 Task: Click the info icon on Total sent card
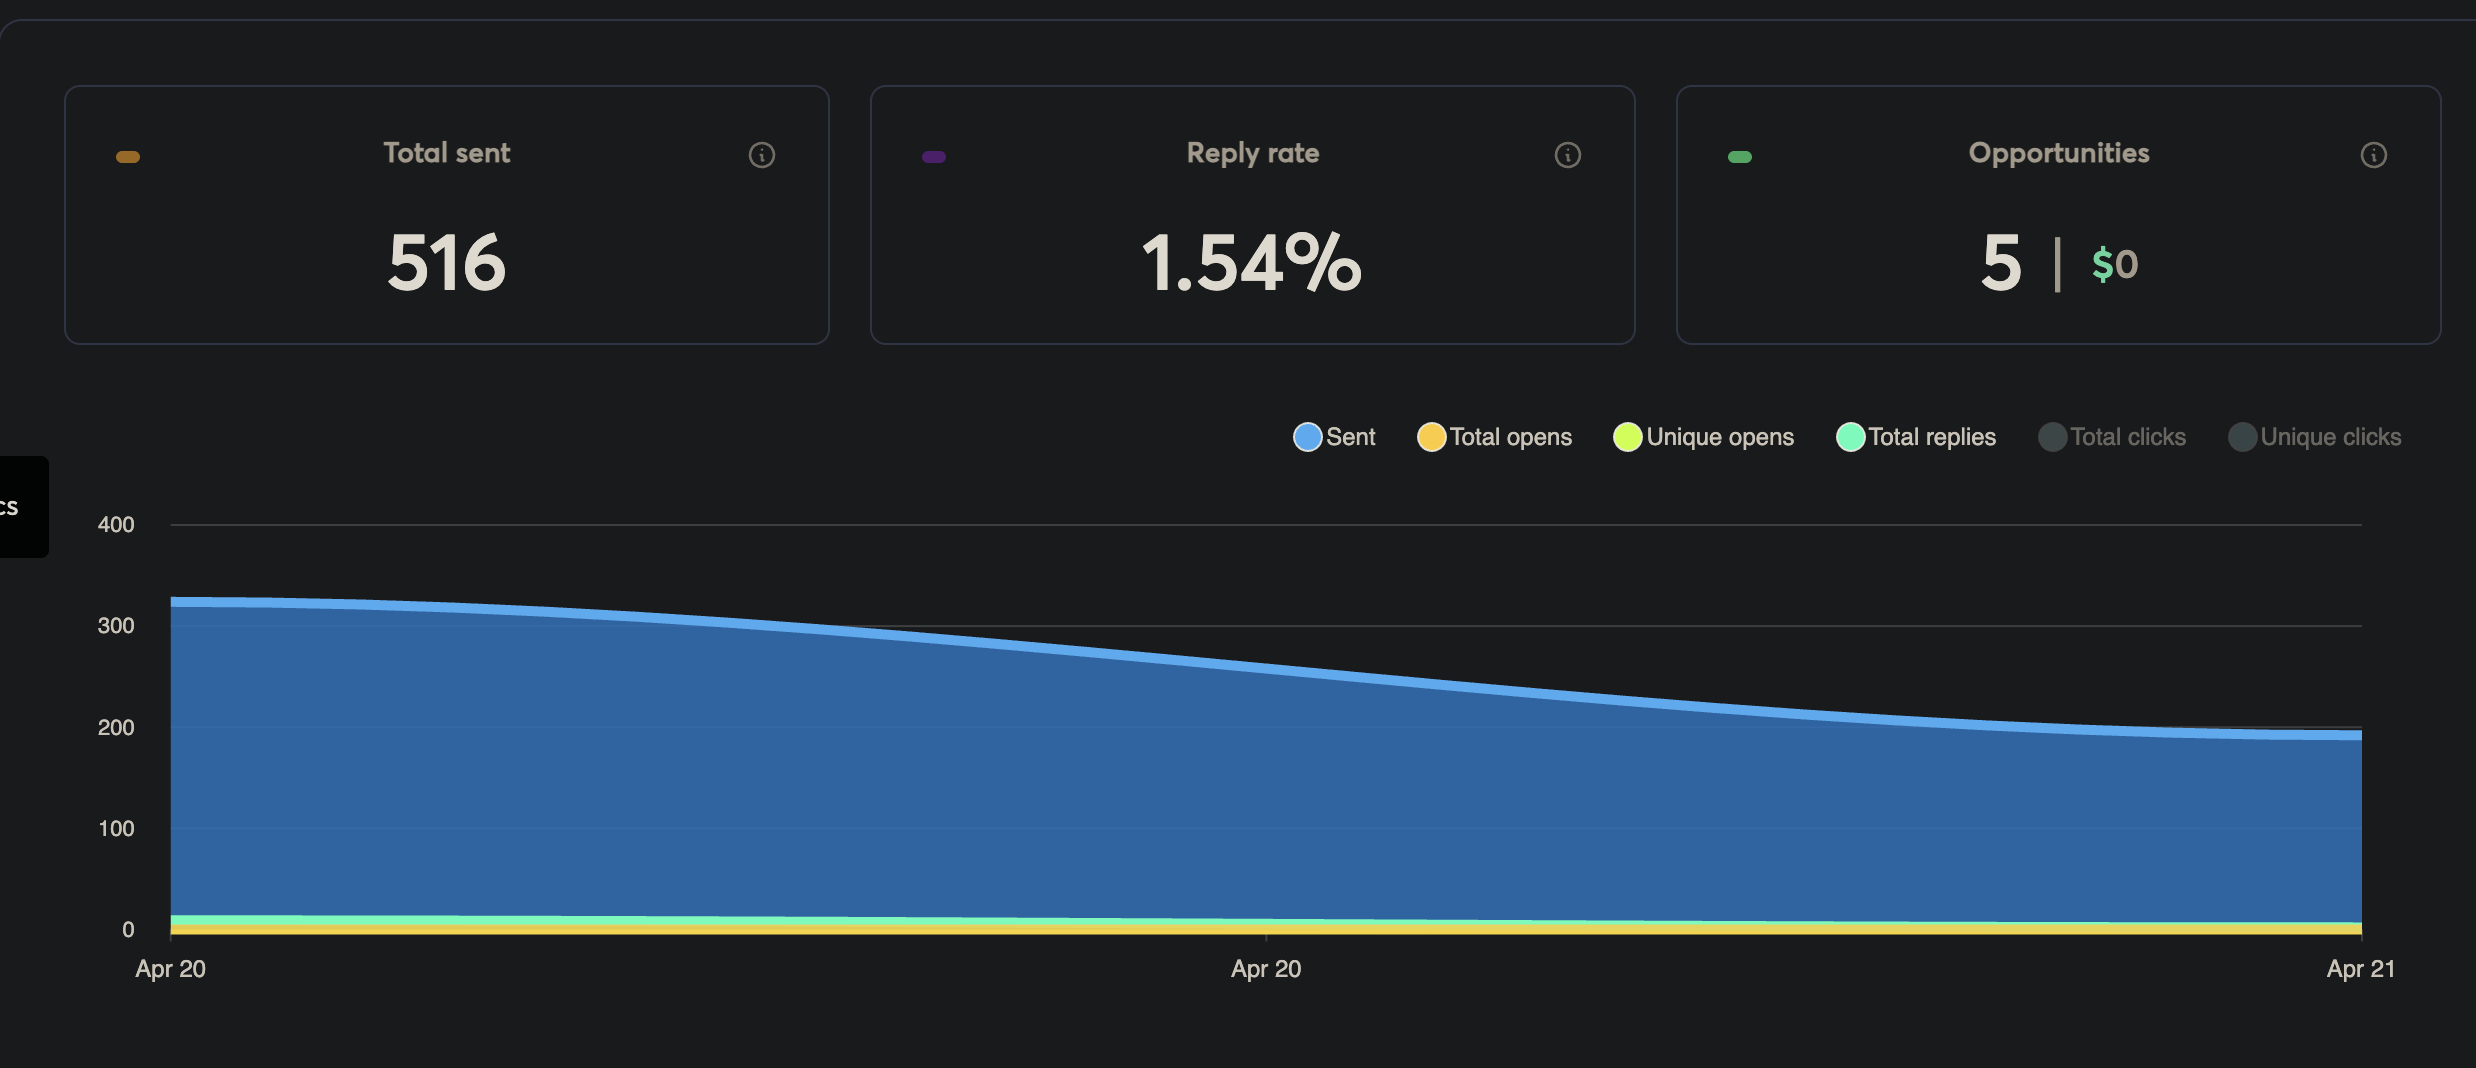(x=761, y=155)
